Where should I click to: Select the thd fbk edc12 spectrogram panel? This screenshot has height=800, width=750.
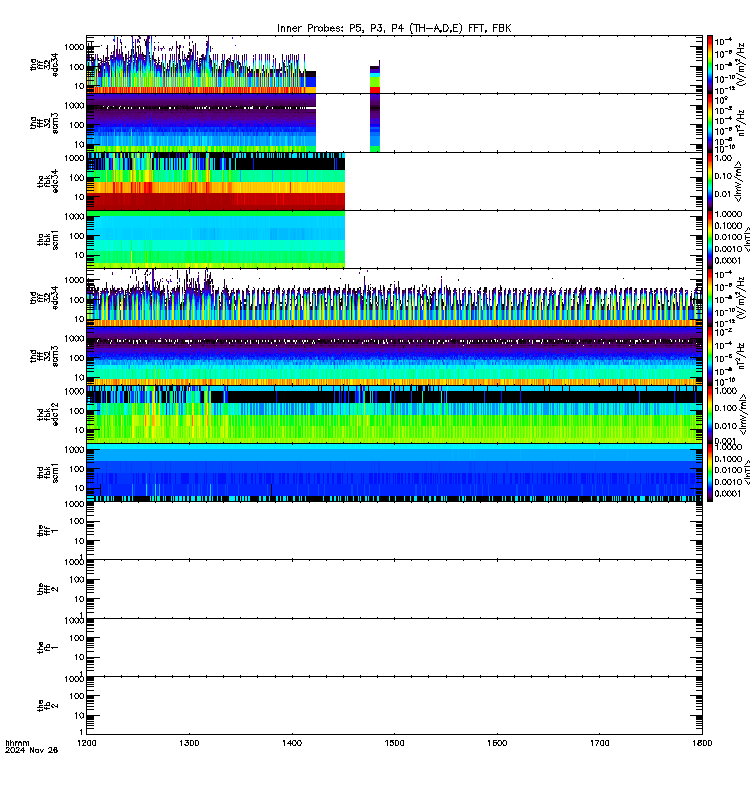(x=394, y=414)
